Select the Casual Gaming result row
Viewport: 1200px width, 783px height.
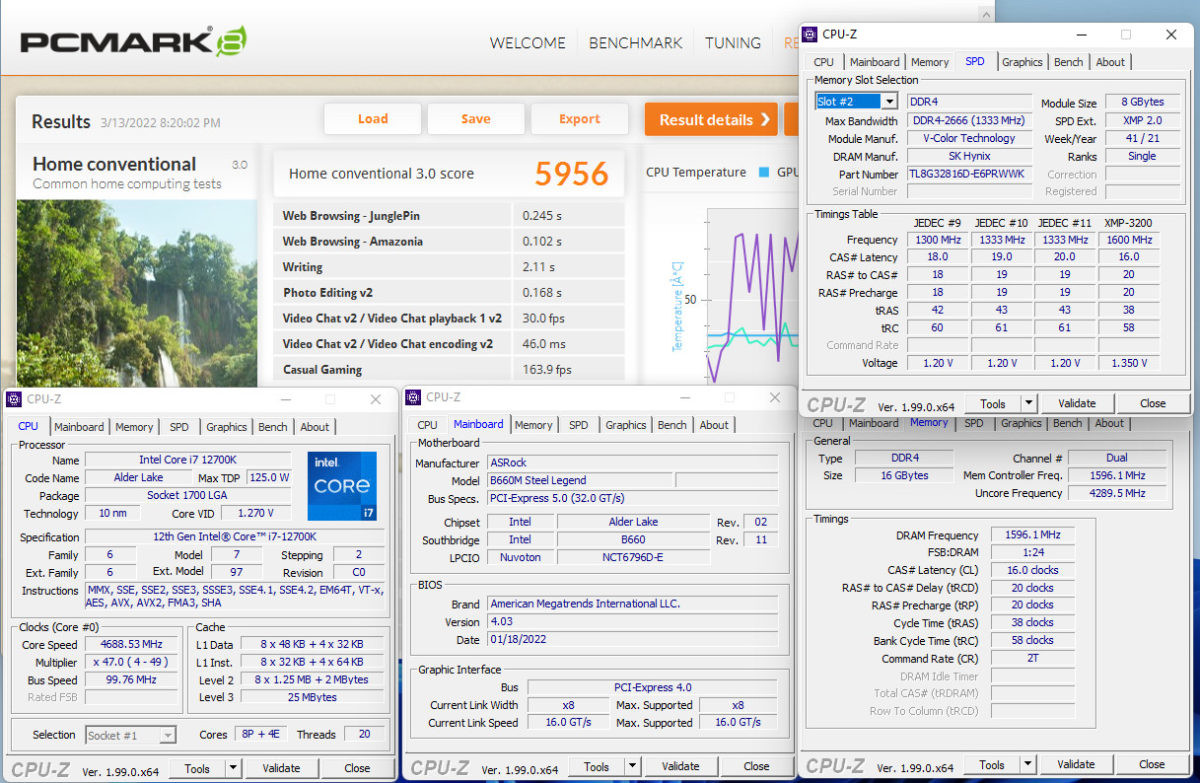448,369
